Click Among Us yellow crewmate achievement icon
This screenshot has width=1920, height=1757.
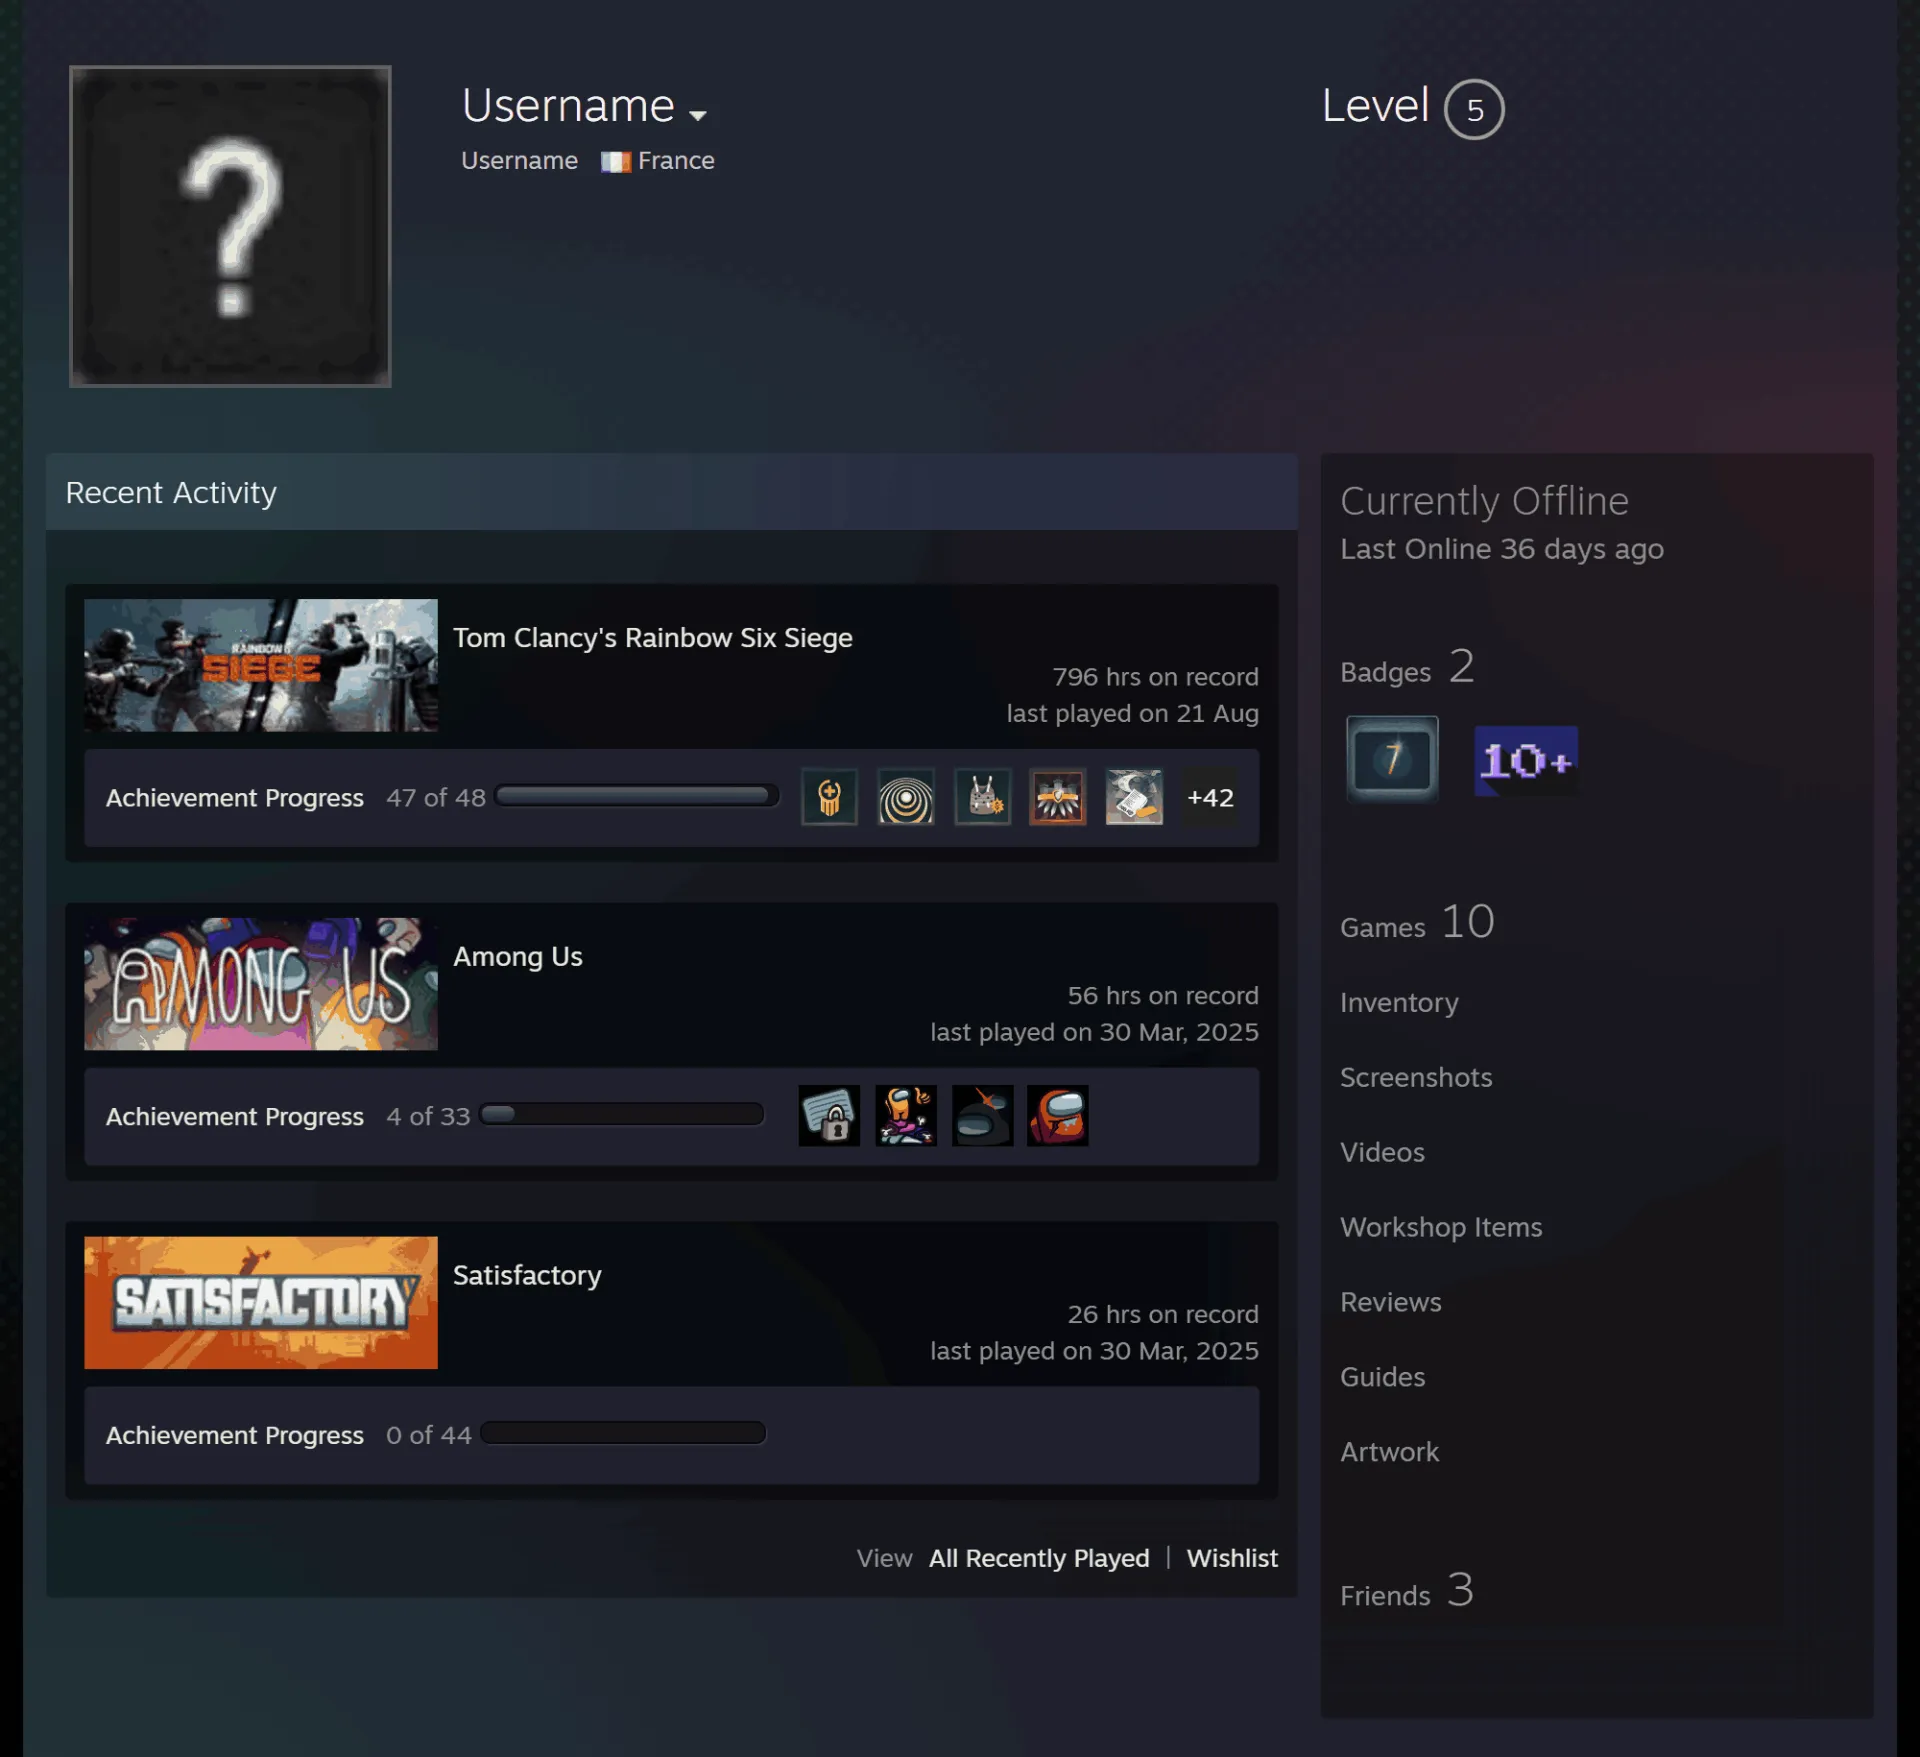point(906,1115)
